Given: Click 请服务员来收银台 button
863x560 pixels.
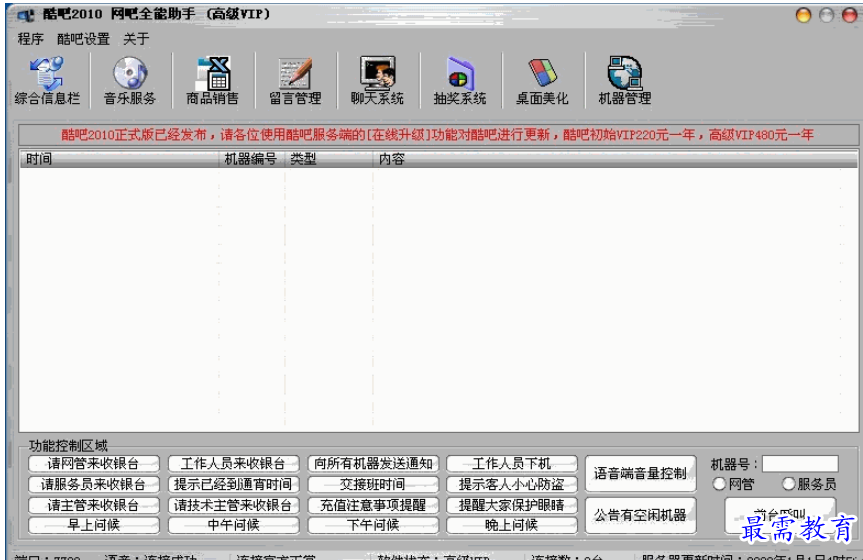Looking at the screenshot, I should point(94,484).
